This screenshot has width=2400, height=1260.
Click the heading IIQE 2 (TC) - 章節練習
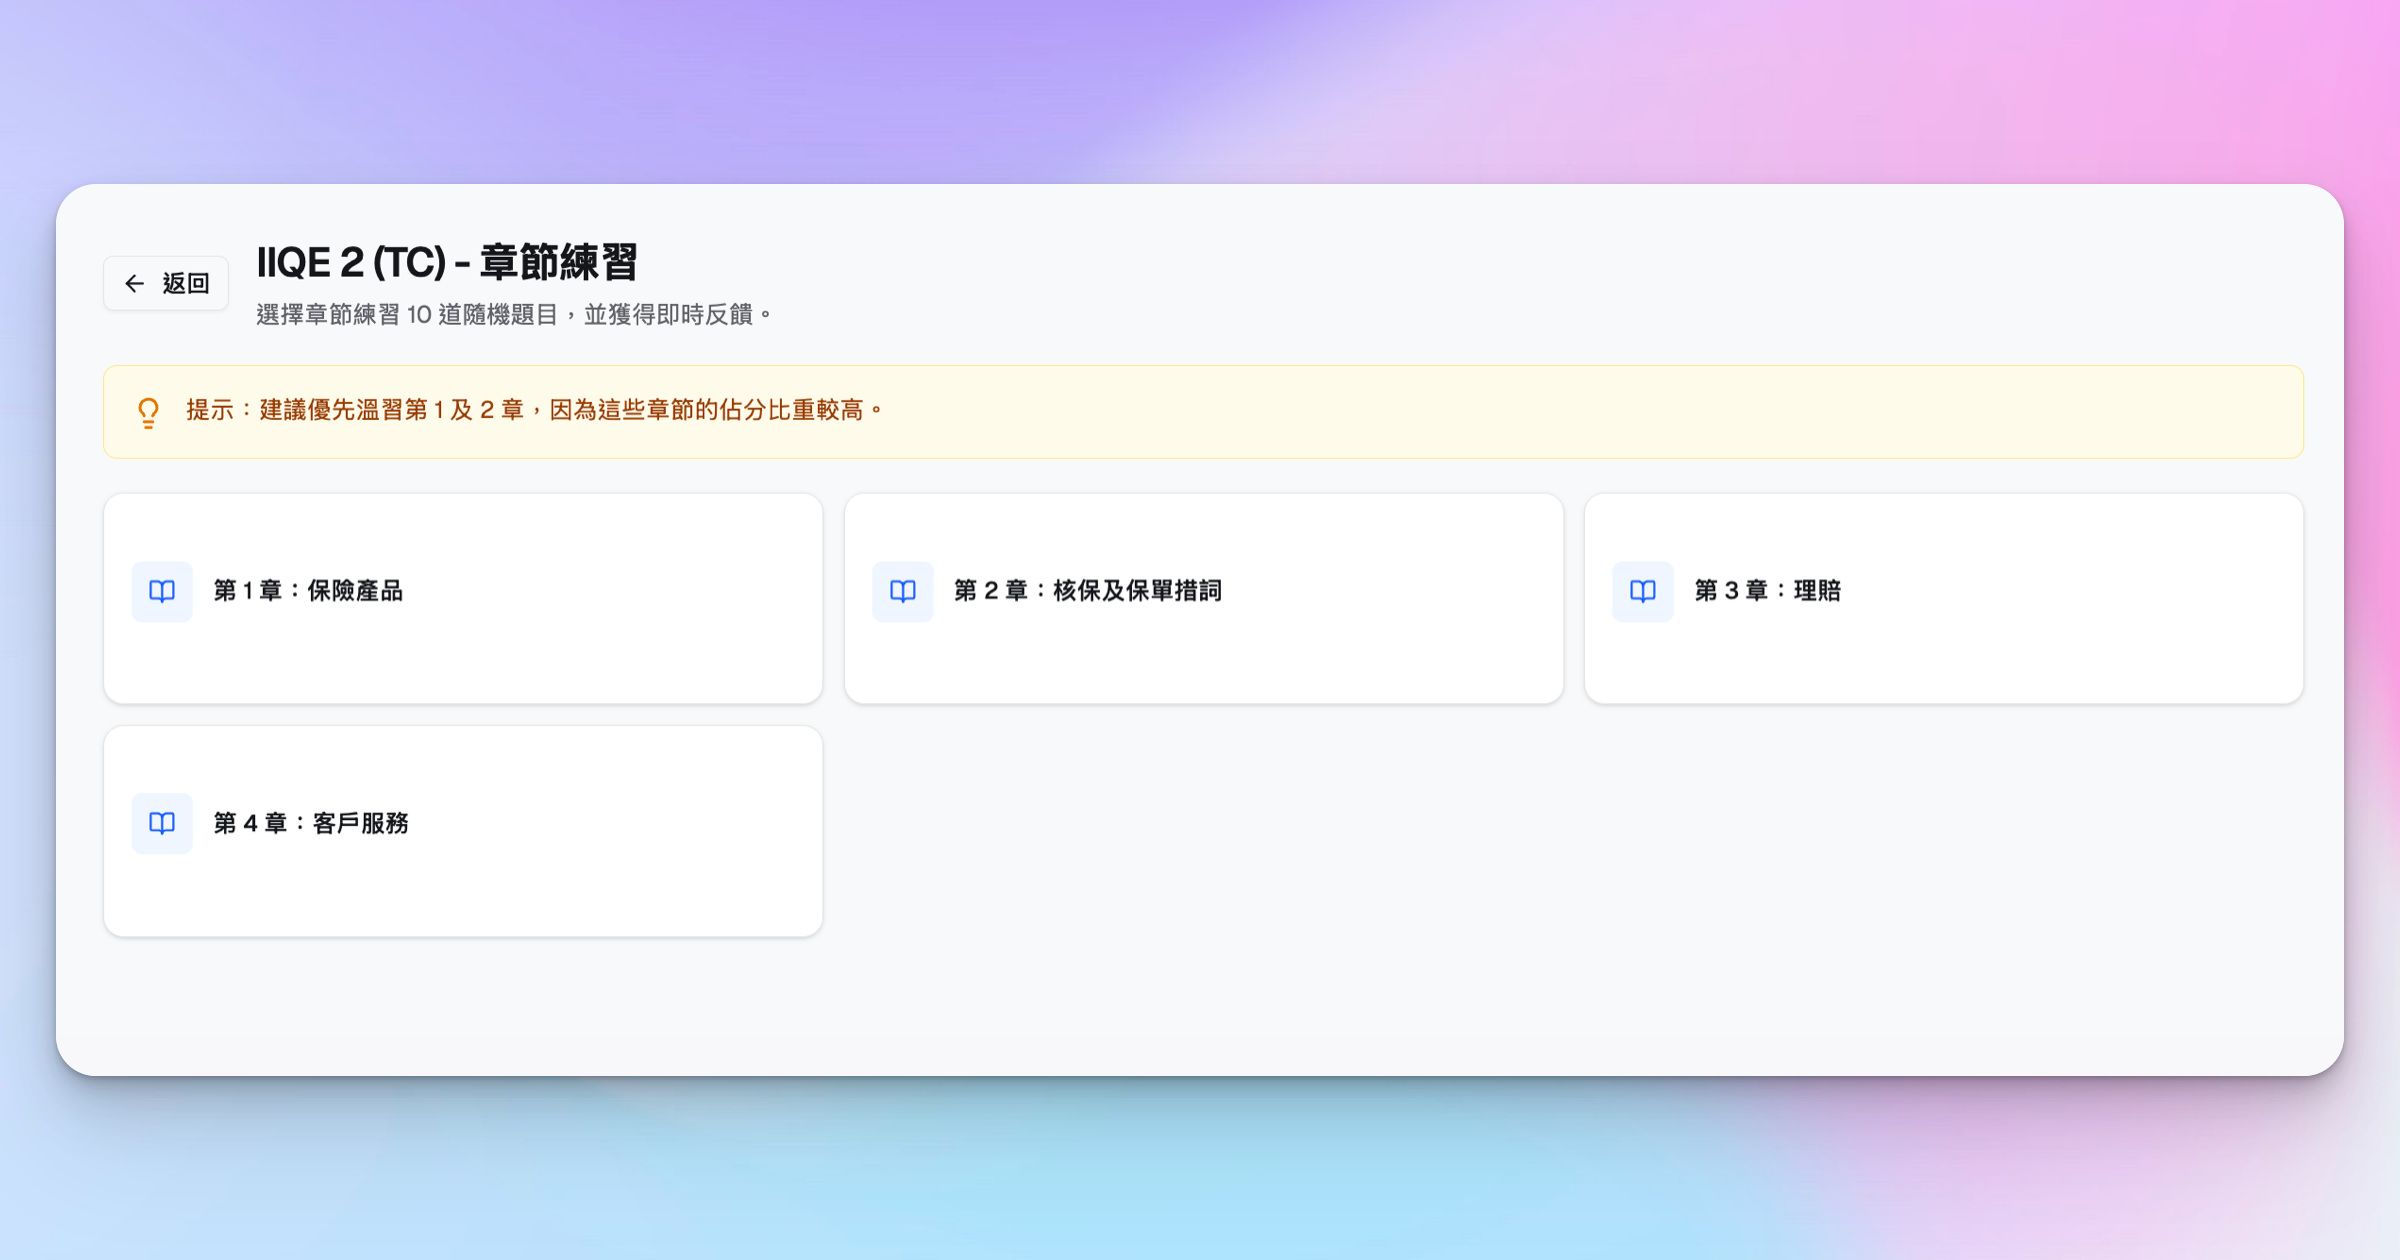[447, 262]
